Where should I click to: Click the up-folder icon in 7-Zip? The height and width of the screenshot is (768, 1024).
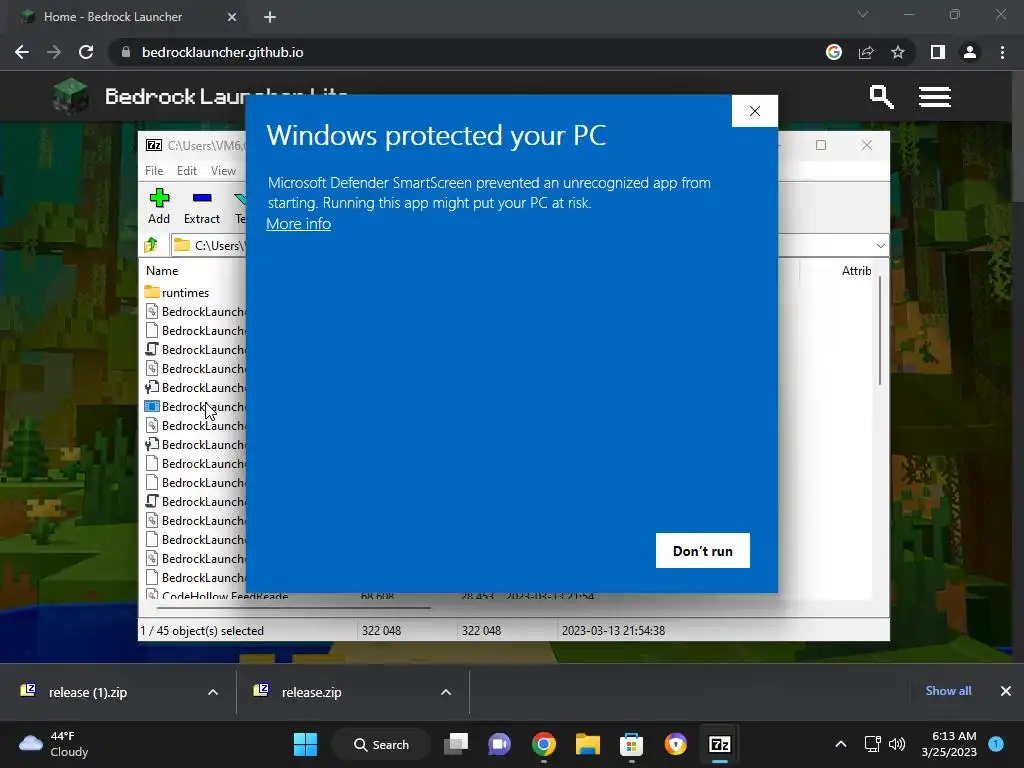click(x=152, y=245)
